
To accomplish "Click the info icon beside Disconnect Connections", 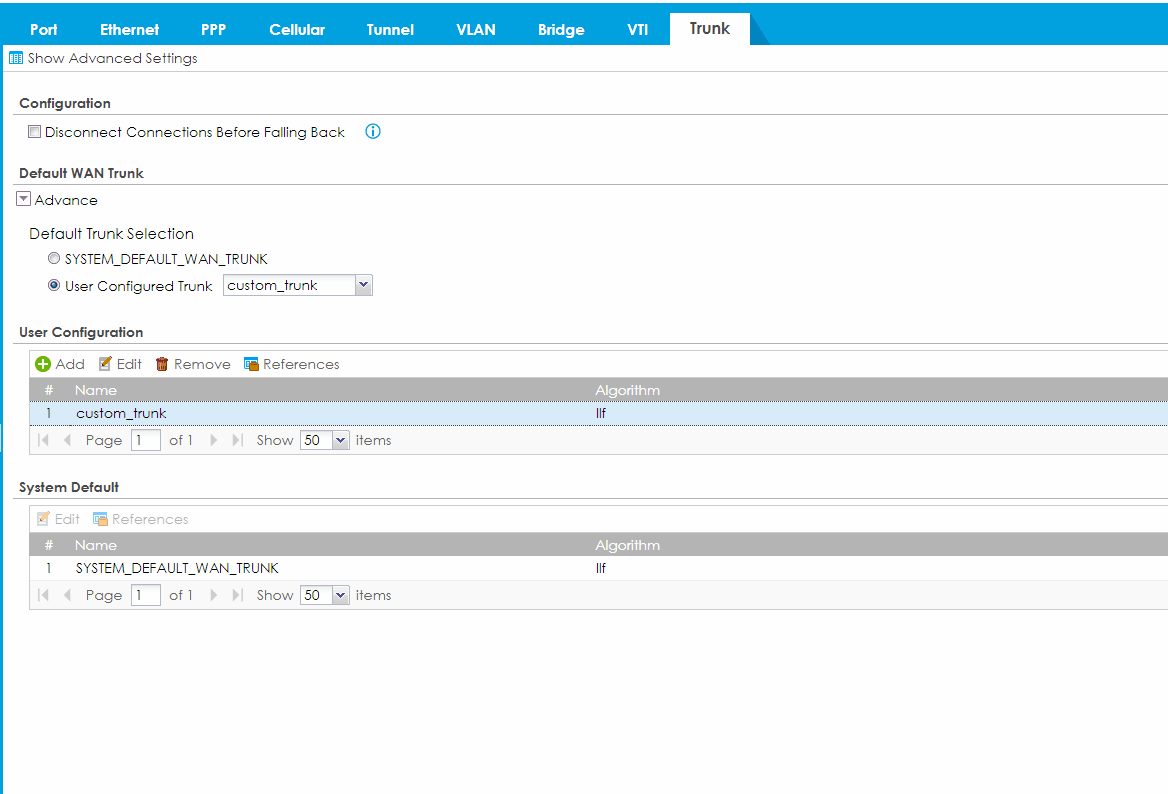I will coord(373,132).
